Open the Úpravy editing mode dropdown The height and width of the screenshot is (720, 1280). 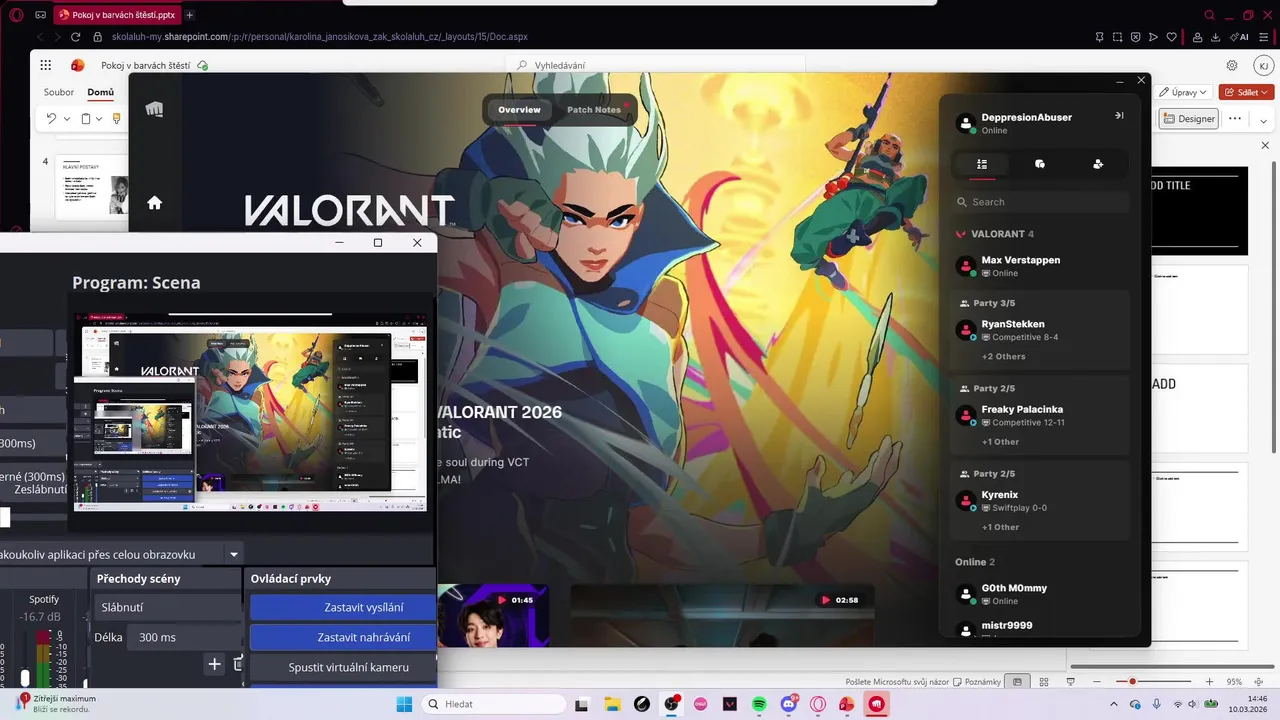(1185, 92)
